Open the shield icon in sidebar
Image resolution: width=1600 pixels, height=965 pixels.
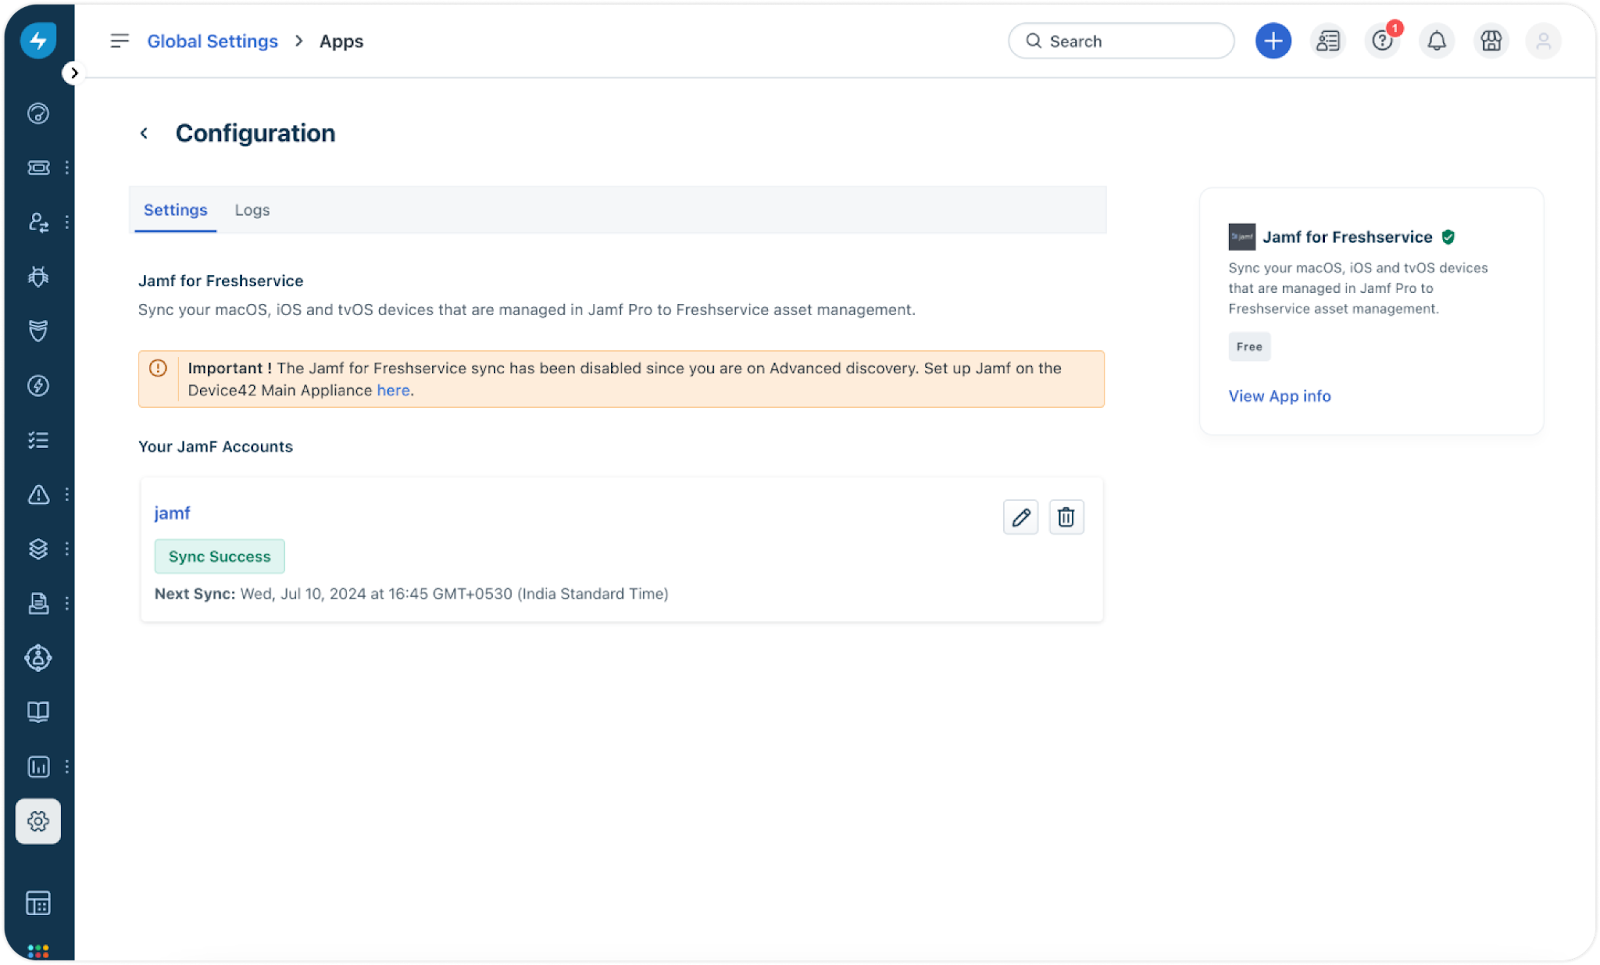38,331
